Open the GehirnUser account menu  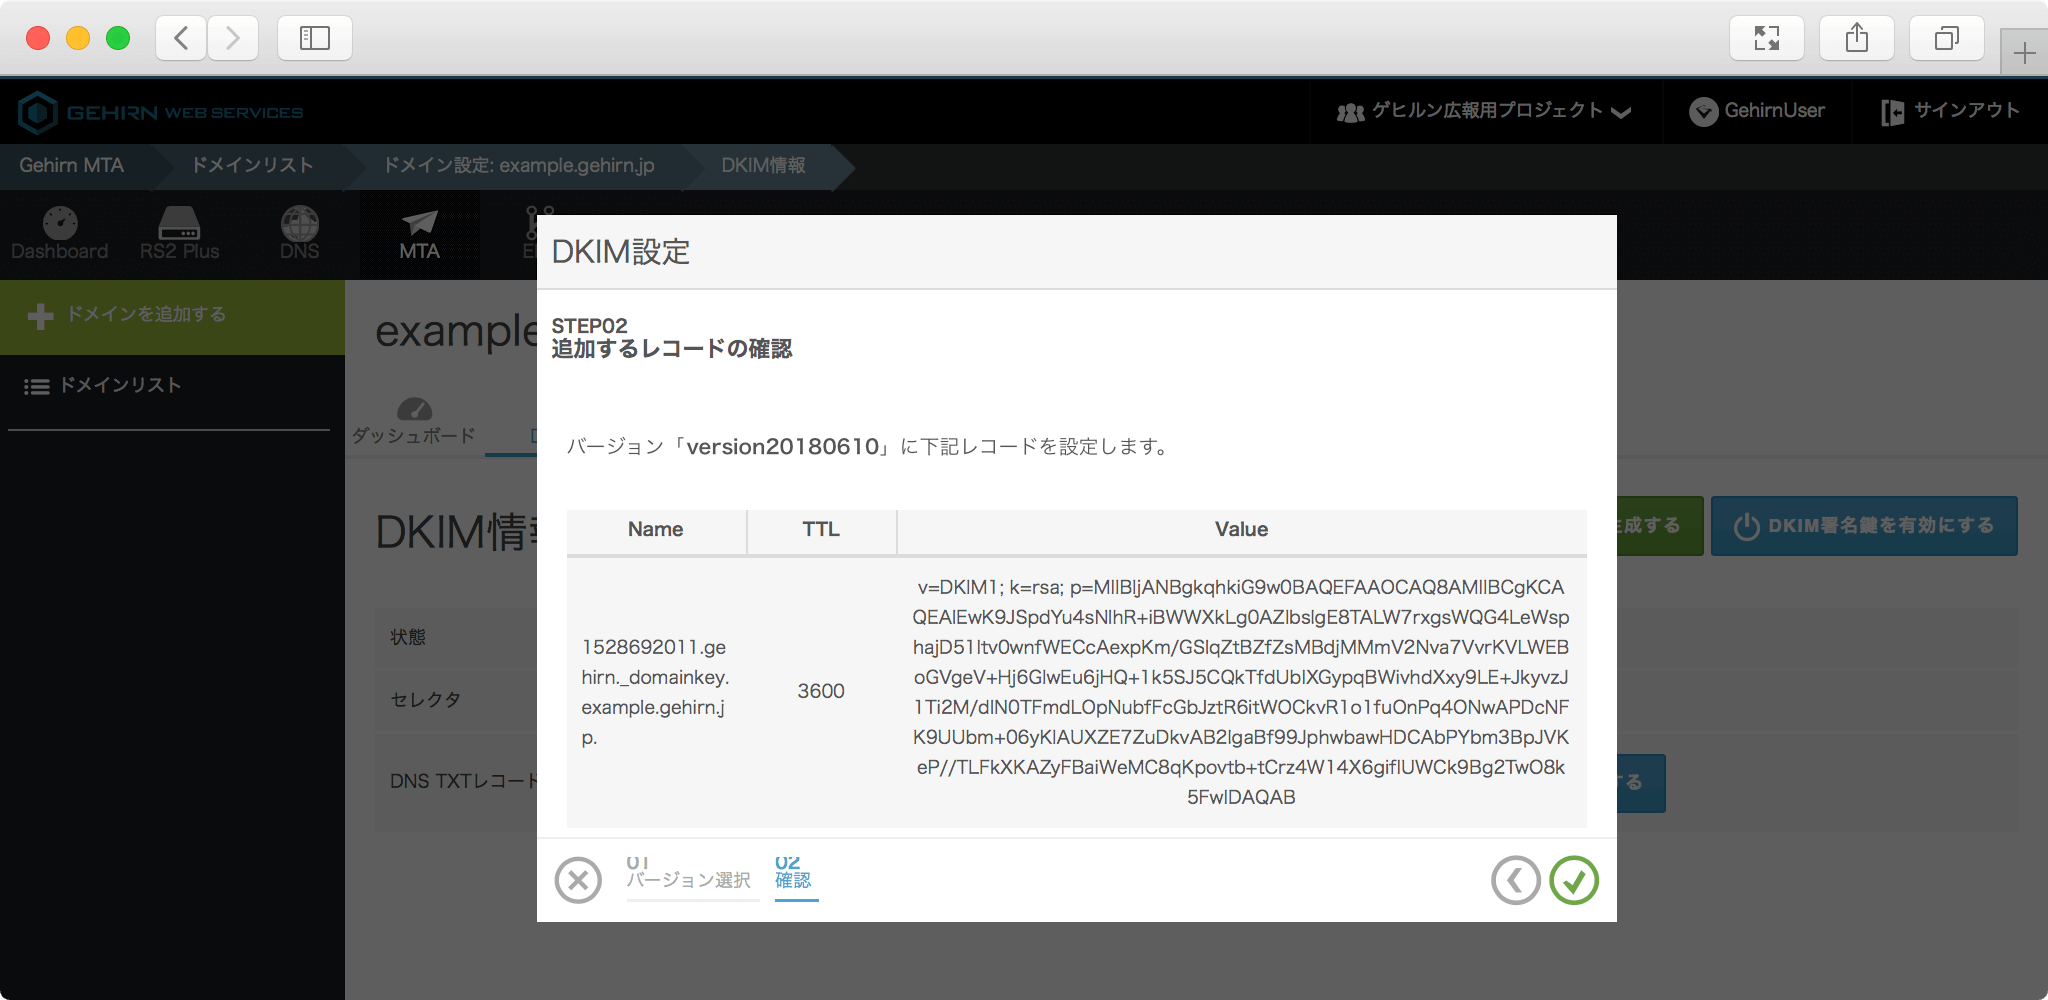pos(1757,111)
